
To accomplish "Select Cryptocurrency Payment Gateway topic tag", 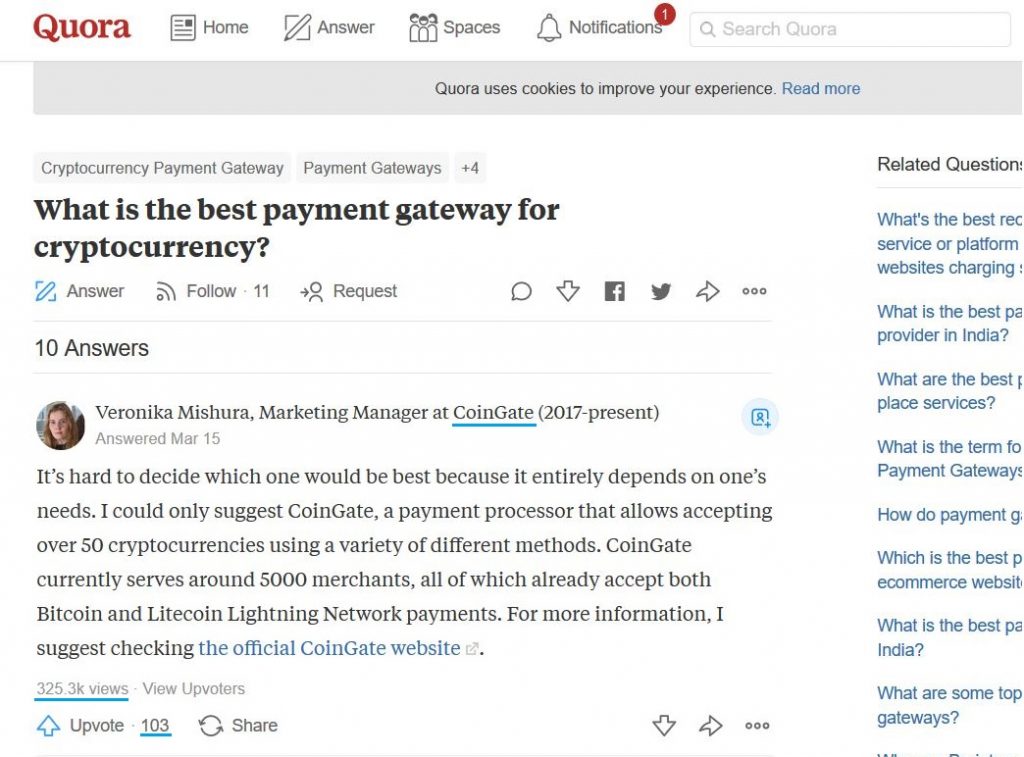I will [x=162, y=168].
